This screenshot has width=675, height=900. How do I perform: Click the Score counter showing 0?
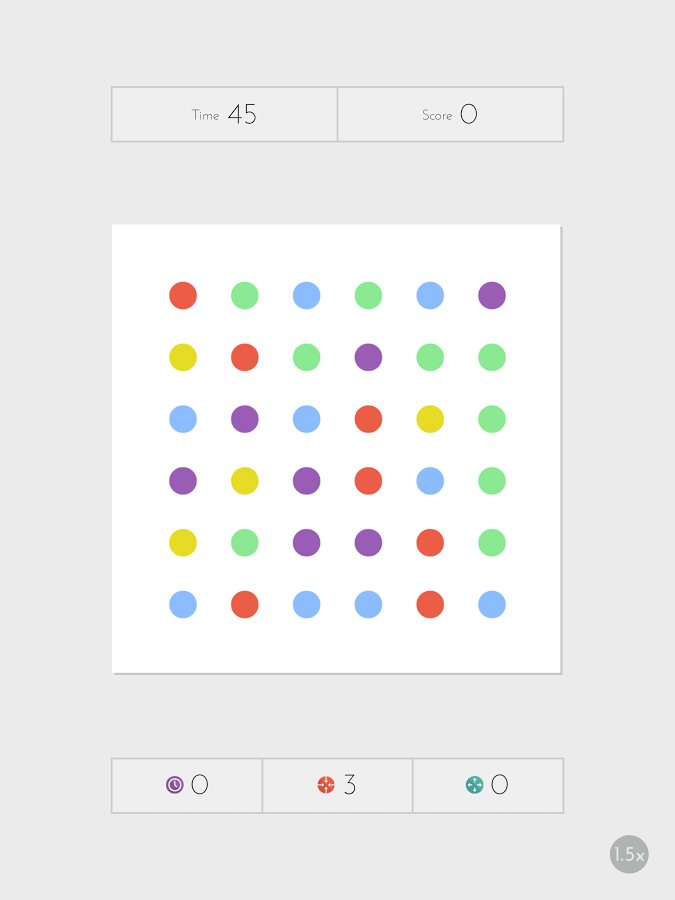(450, 114)
